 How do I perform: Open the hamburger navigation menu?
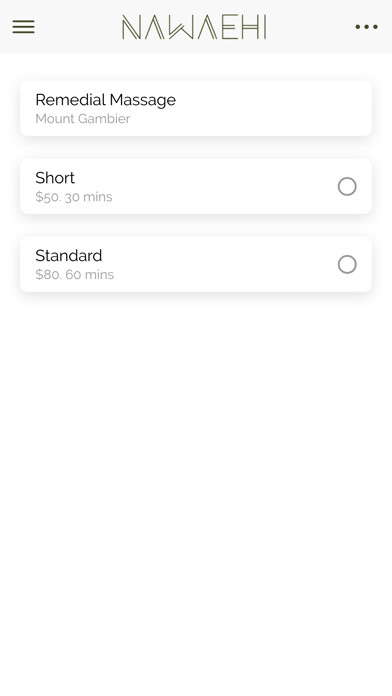click(x=24, y=27)
